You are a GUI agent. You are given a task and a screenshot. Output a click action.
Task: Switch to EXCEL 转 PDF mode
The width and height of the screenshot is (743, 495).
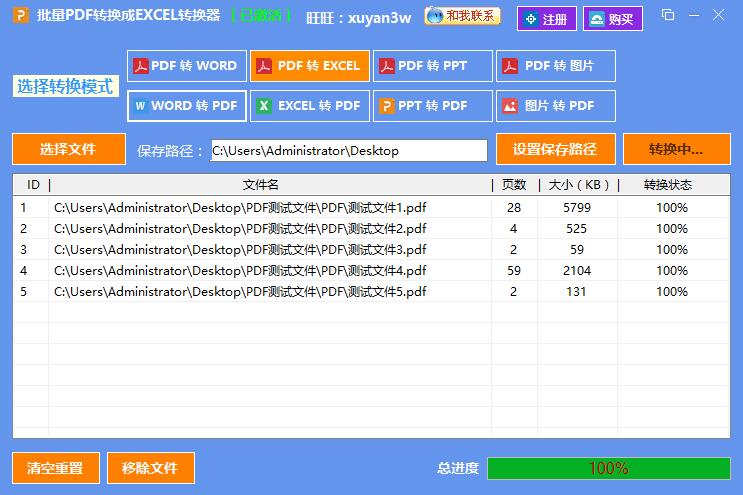click(x=310, y=105)
